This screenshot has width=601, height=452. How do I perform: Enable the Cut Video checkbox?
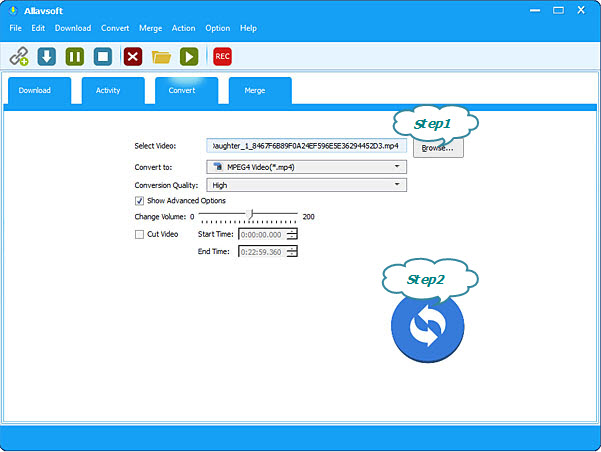tap(140, 234)
